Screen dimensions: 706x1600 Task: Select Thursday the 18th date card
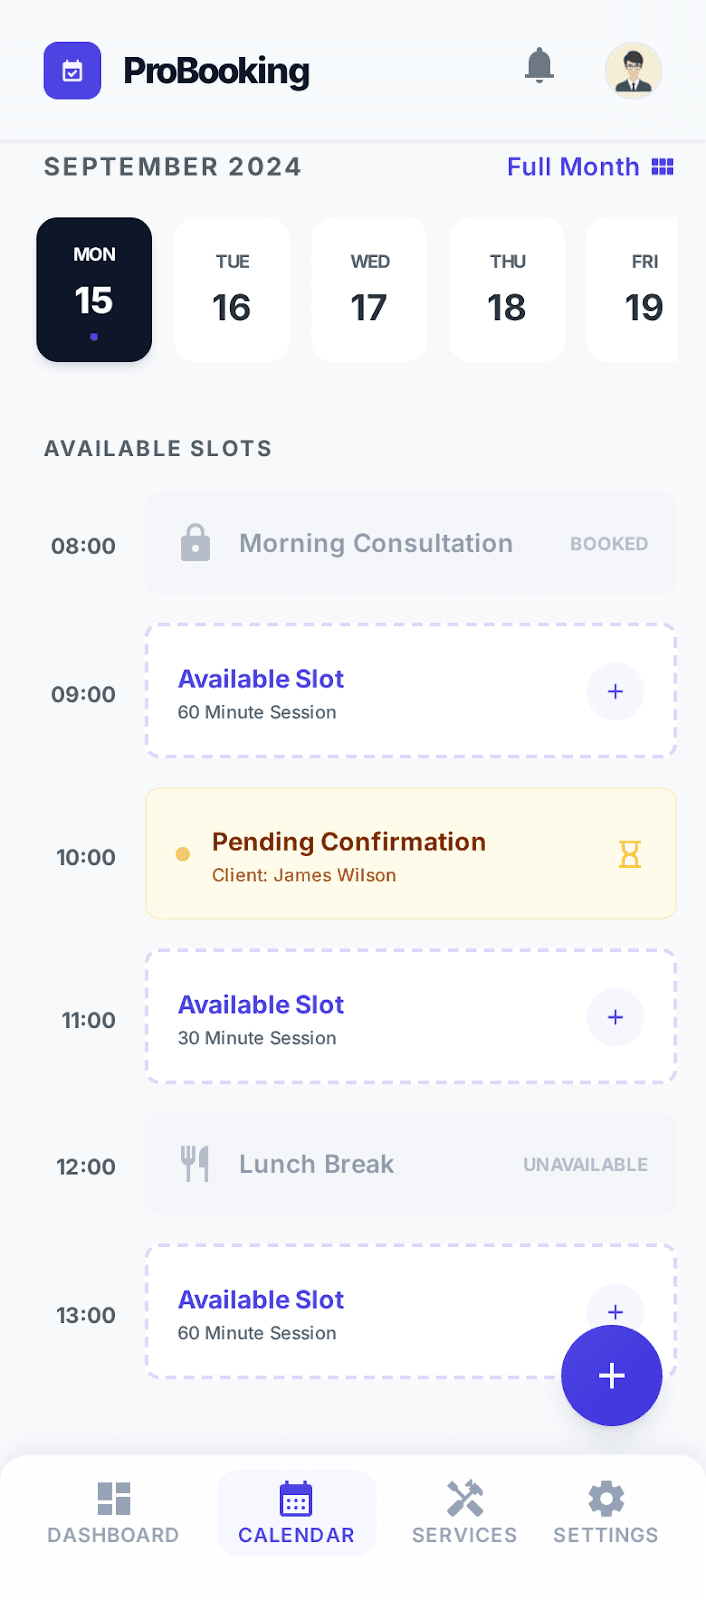(506, 289)
